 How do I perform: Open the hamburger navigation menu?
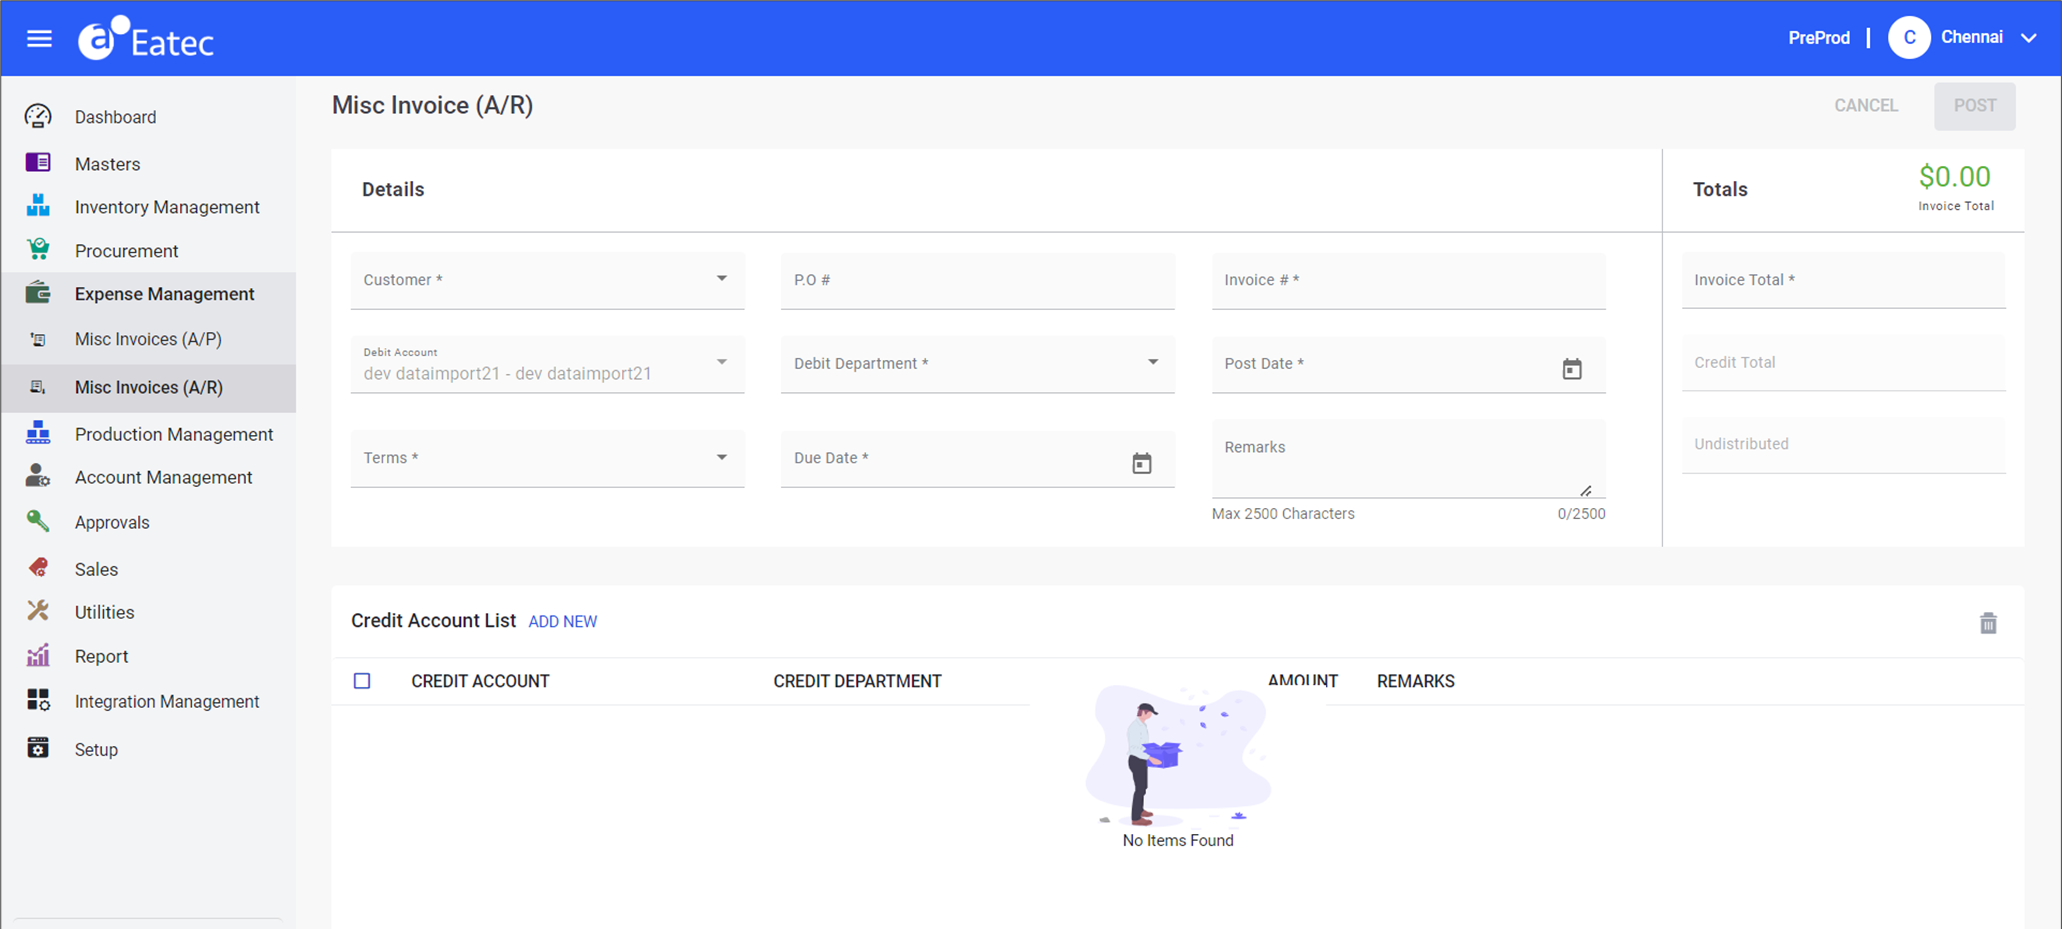(39, 38)
